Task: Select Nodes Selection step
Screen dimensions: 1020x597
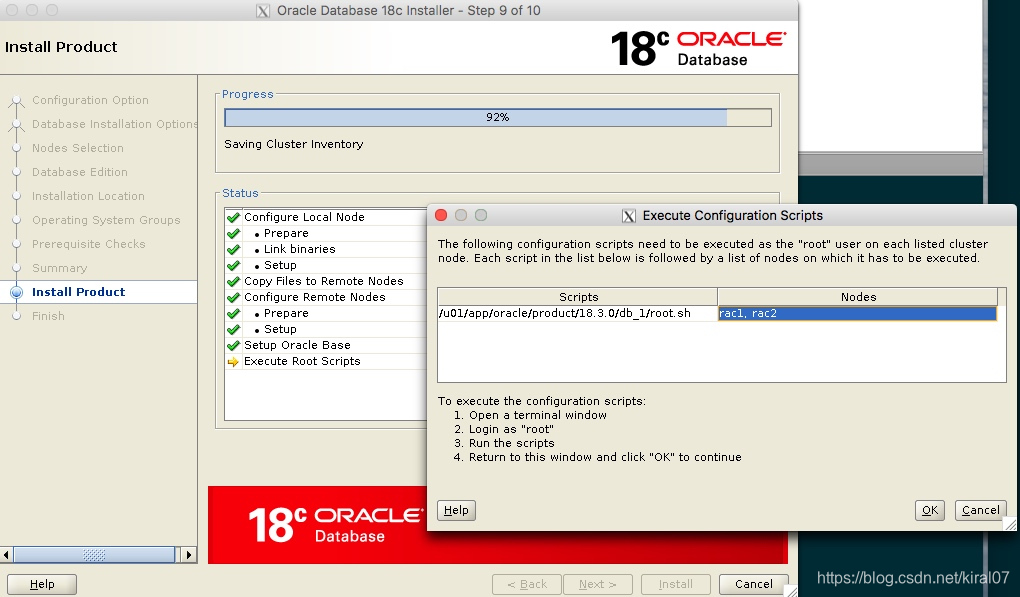Action: 77,148
